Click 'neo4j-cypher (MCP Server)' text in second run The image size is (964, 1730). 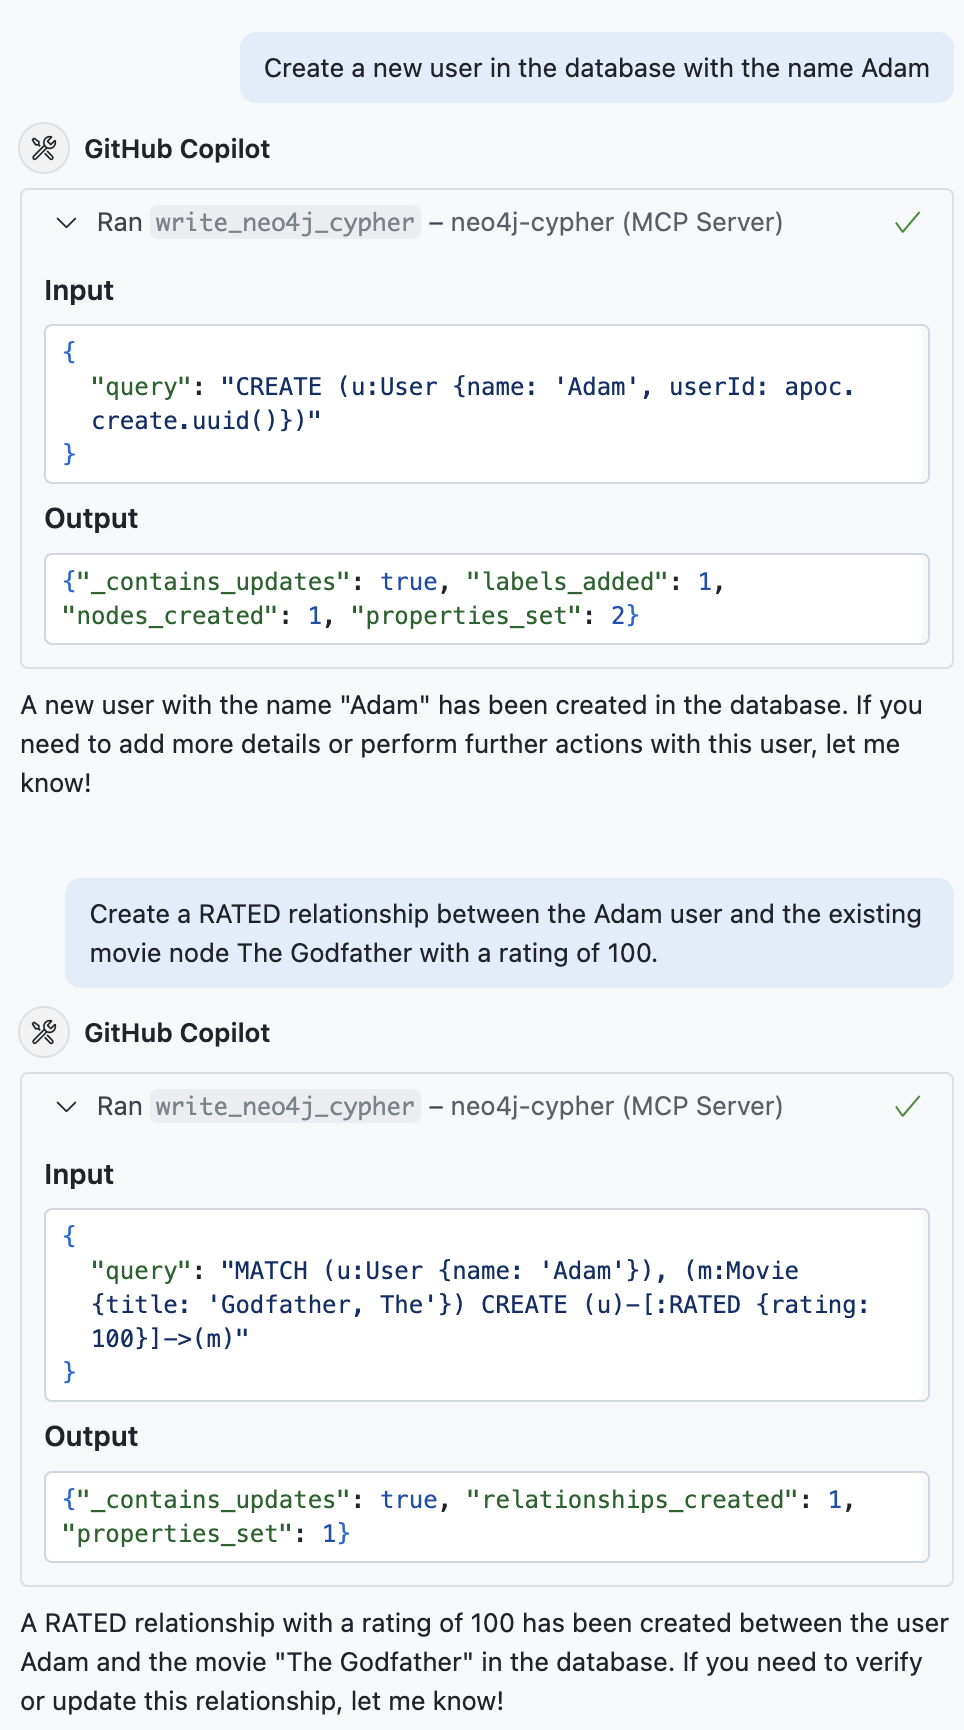617,1106
